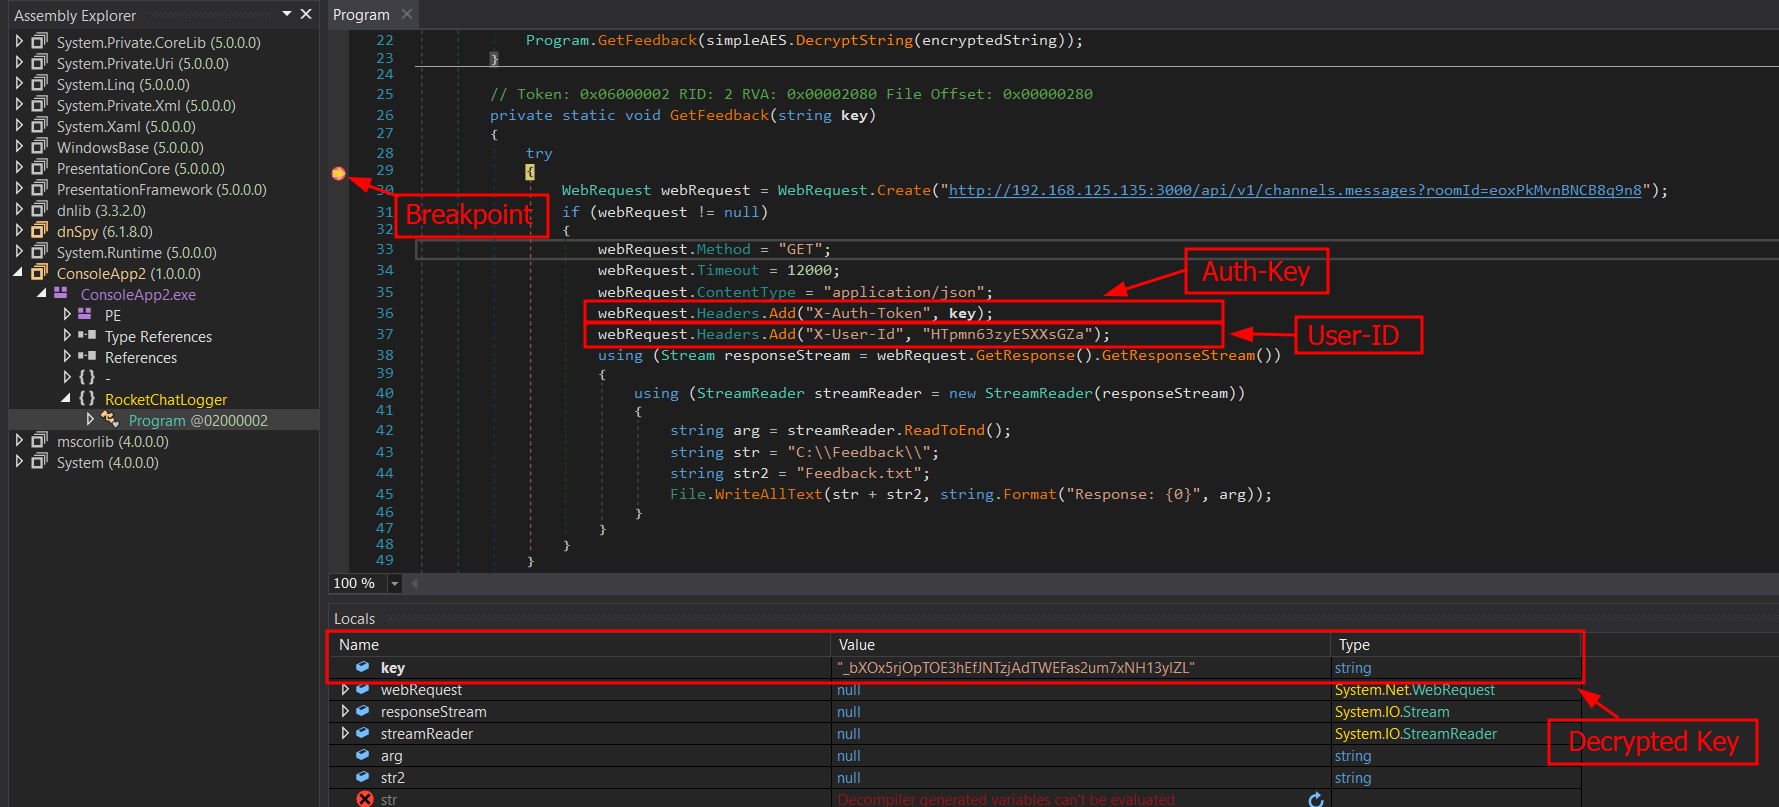Viewport: 1779px width, 807px height.
Task: Click the Type References node icon
Action: [87, 336]
